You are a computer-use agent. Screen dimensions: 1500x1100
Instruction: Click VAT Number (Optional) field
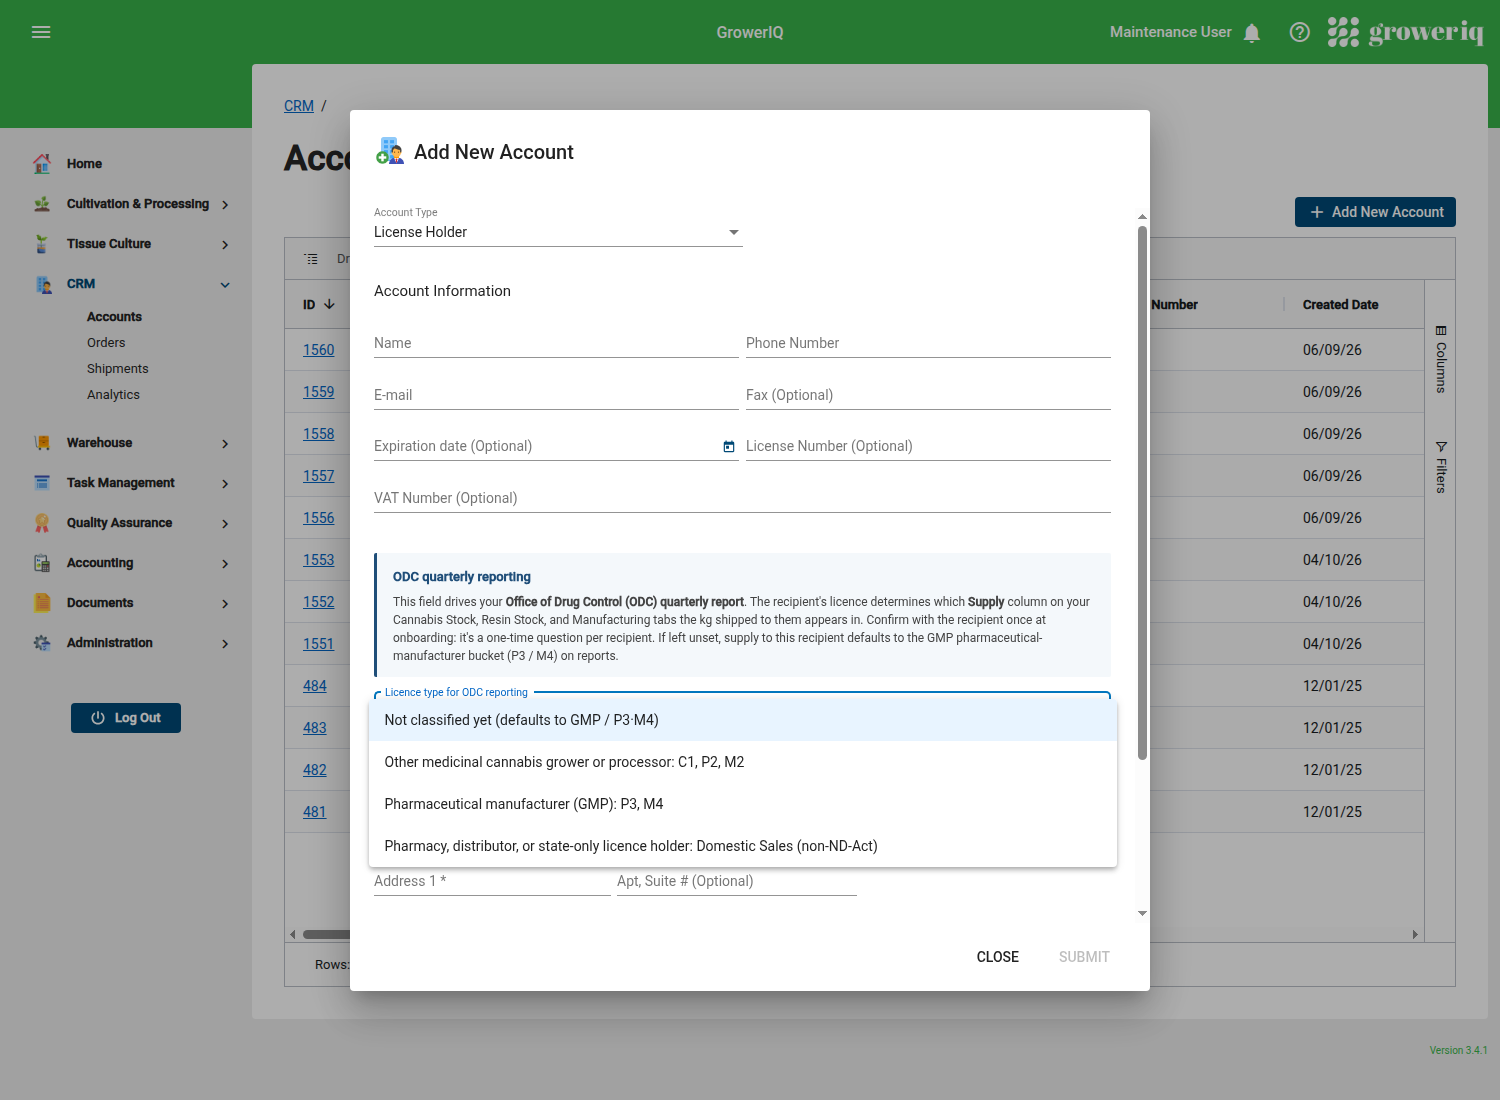pos(742,498)
